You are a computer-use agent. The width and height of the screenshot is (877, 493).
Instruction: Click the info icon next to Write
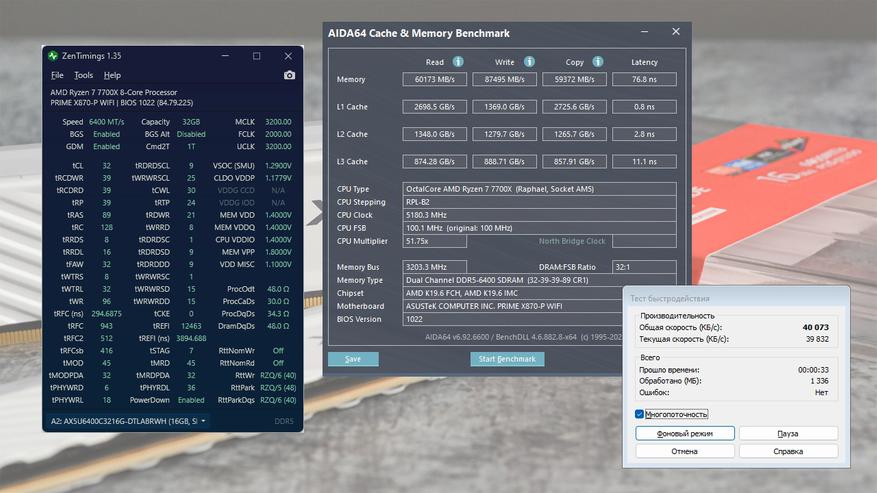tap(529, 62)
